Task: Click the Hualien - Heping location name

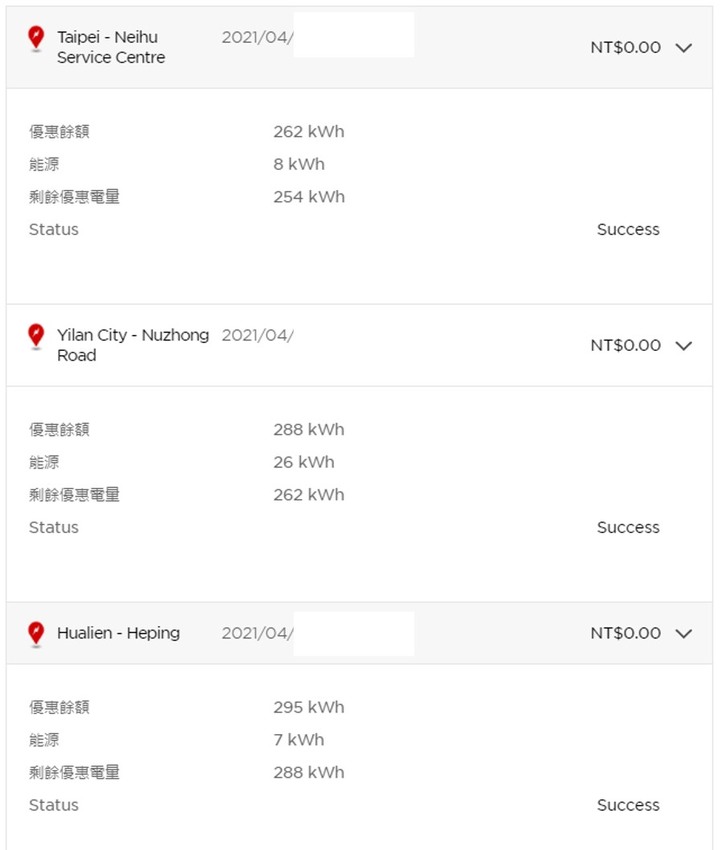Action: tap(118, 633)
